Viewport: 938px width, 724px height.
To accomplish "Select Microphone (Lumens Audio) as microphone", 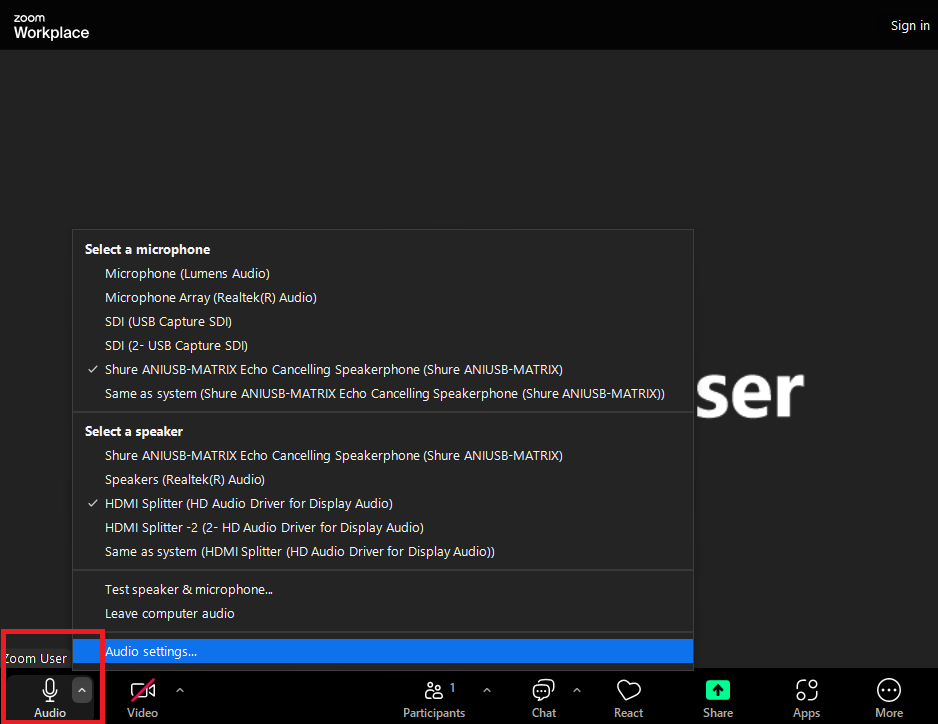I will 187,273.
